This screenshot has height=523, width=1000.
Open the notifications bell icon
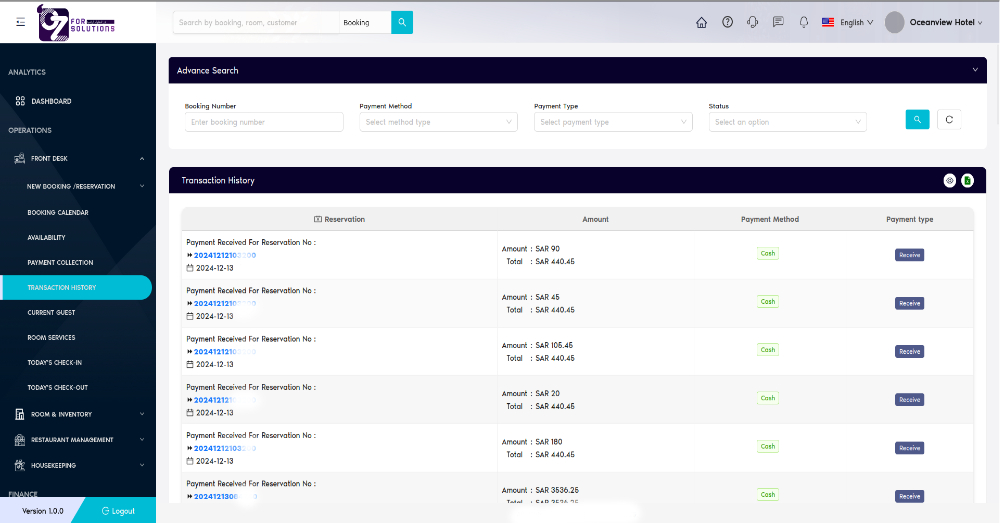point(804,22)
